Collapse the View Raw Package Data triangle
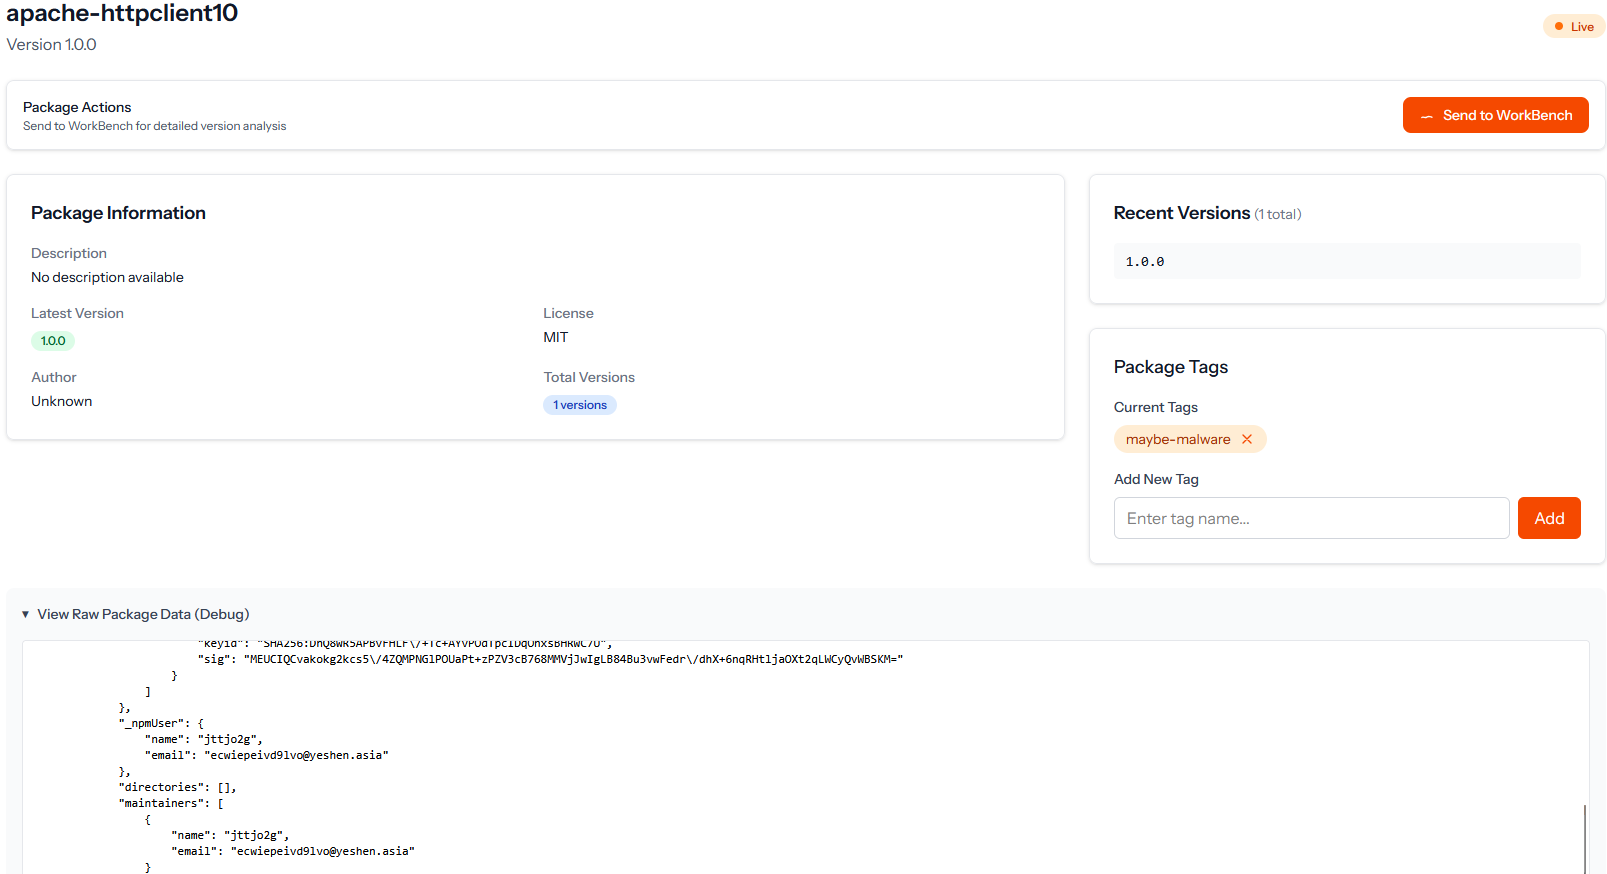This screenshot has height=874, width=1607. click(x=26, y=614)
